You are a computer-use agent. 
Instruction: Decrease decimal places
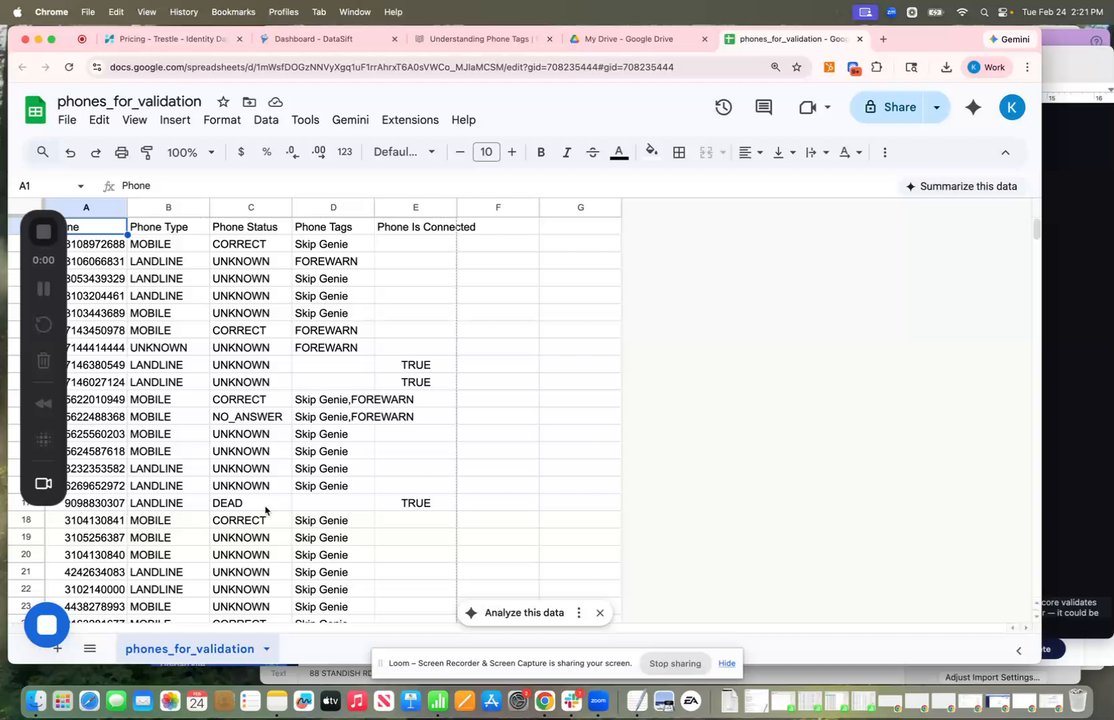point(292,152)
